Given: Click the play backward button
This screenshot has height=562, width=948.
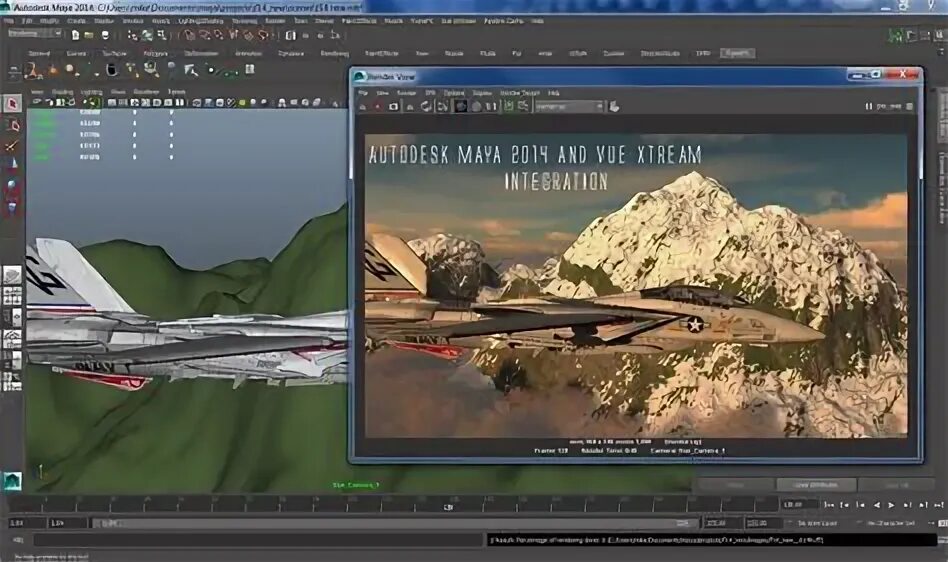Looking at the screenshot, I should coord(877,505).
